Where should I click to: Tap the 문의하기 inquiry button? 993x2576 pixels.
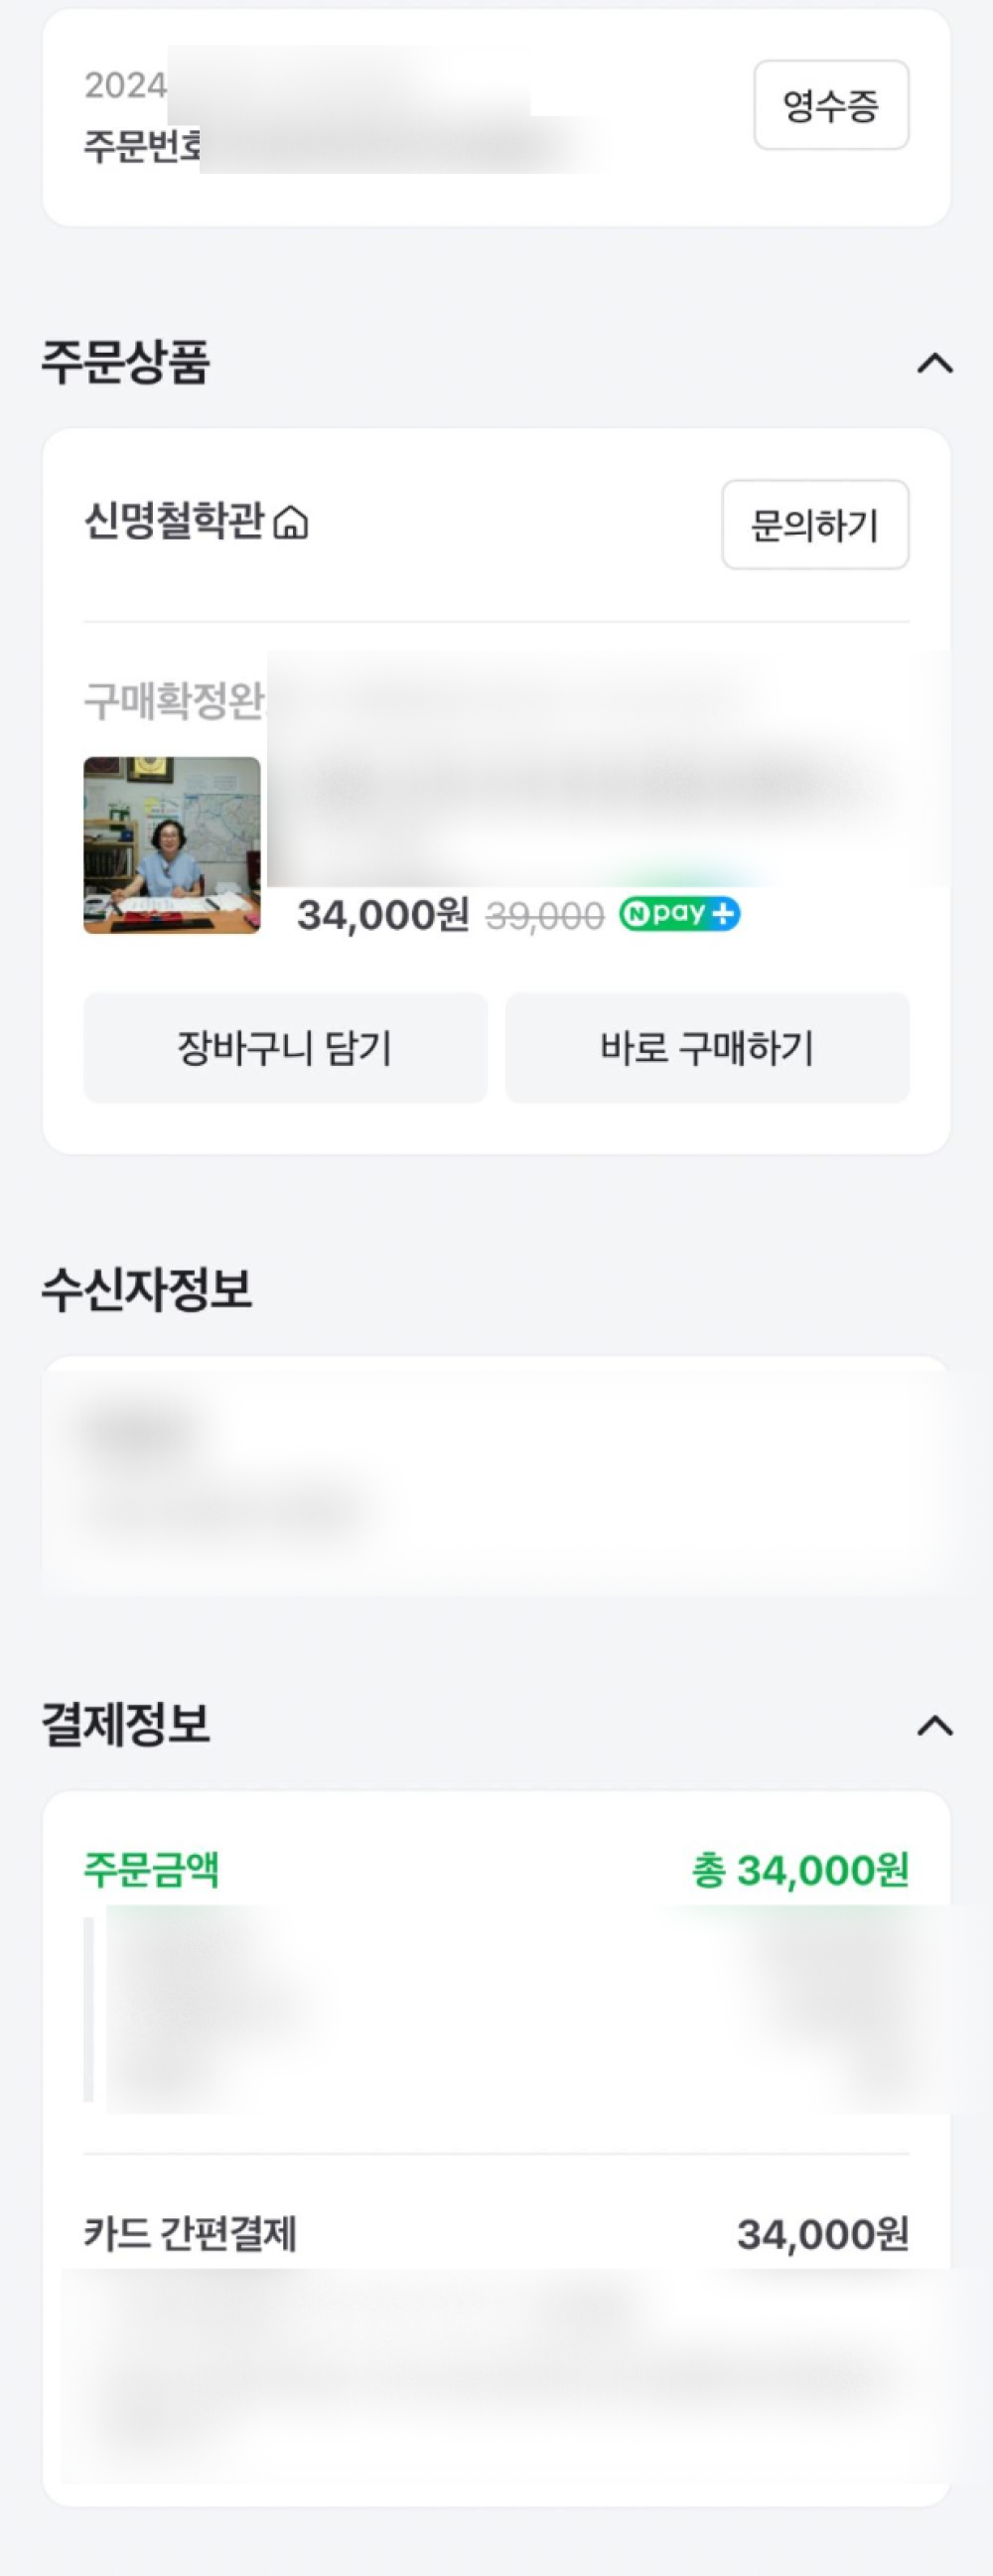(815, 525)
